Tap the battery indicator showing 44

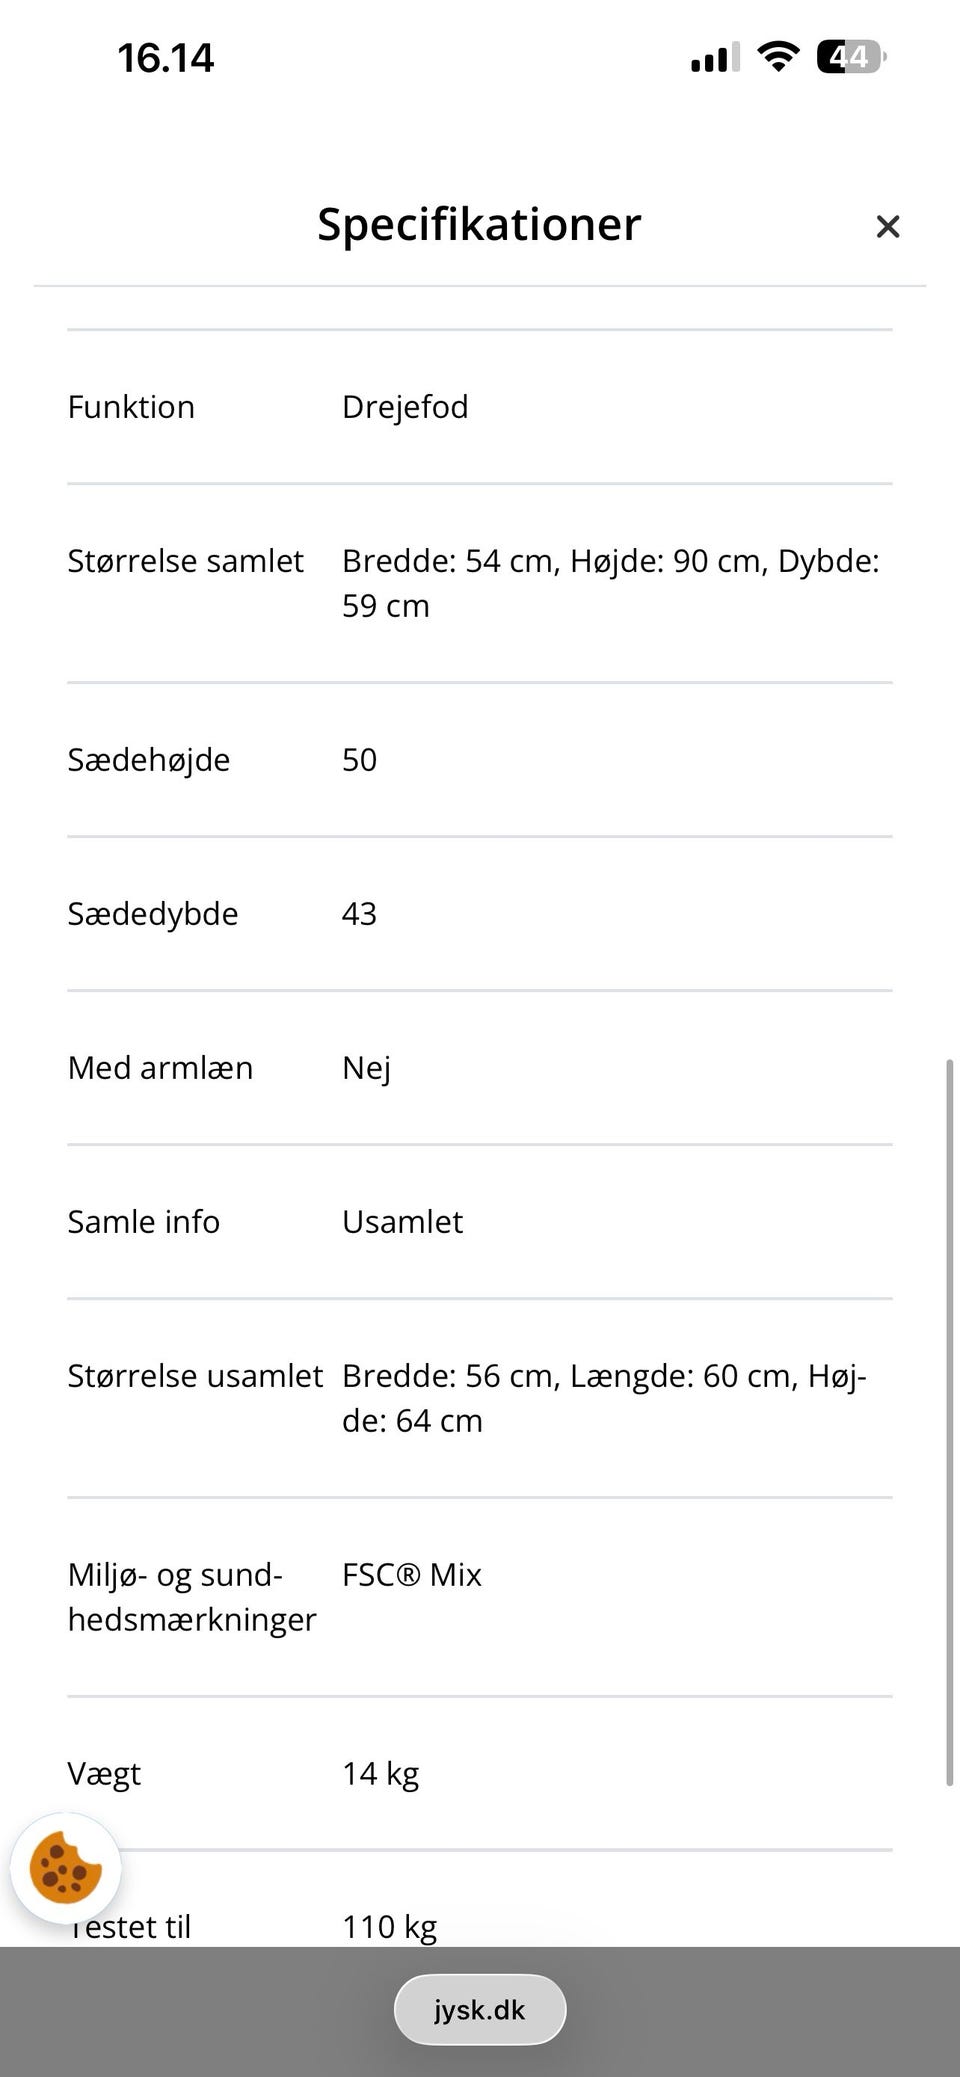pyautogui.click(x=849, y=57)
